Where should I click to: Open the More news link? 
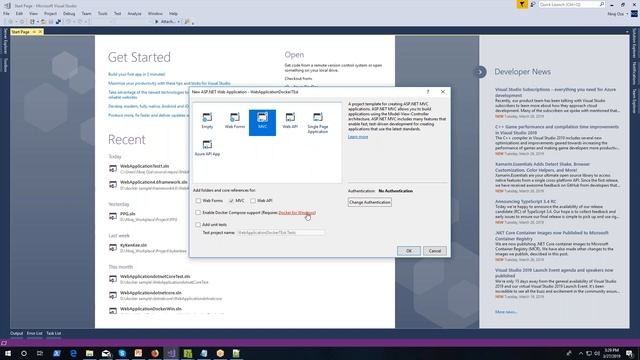(506, 312)
